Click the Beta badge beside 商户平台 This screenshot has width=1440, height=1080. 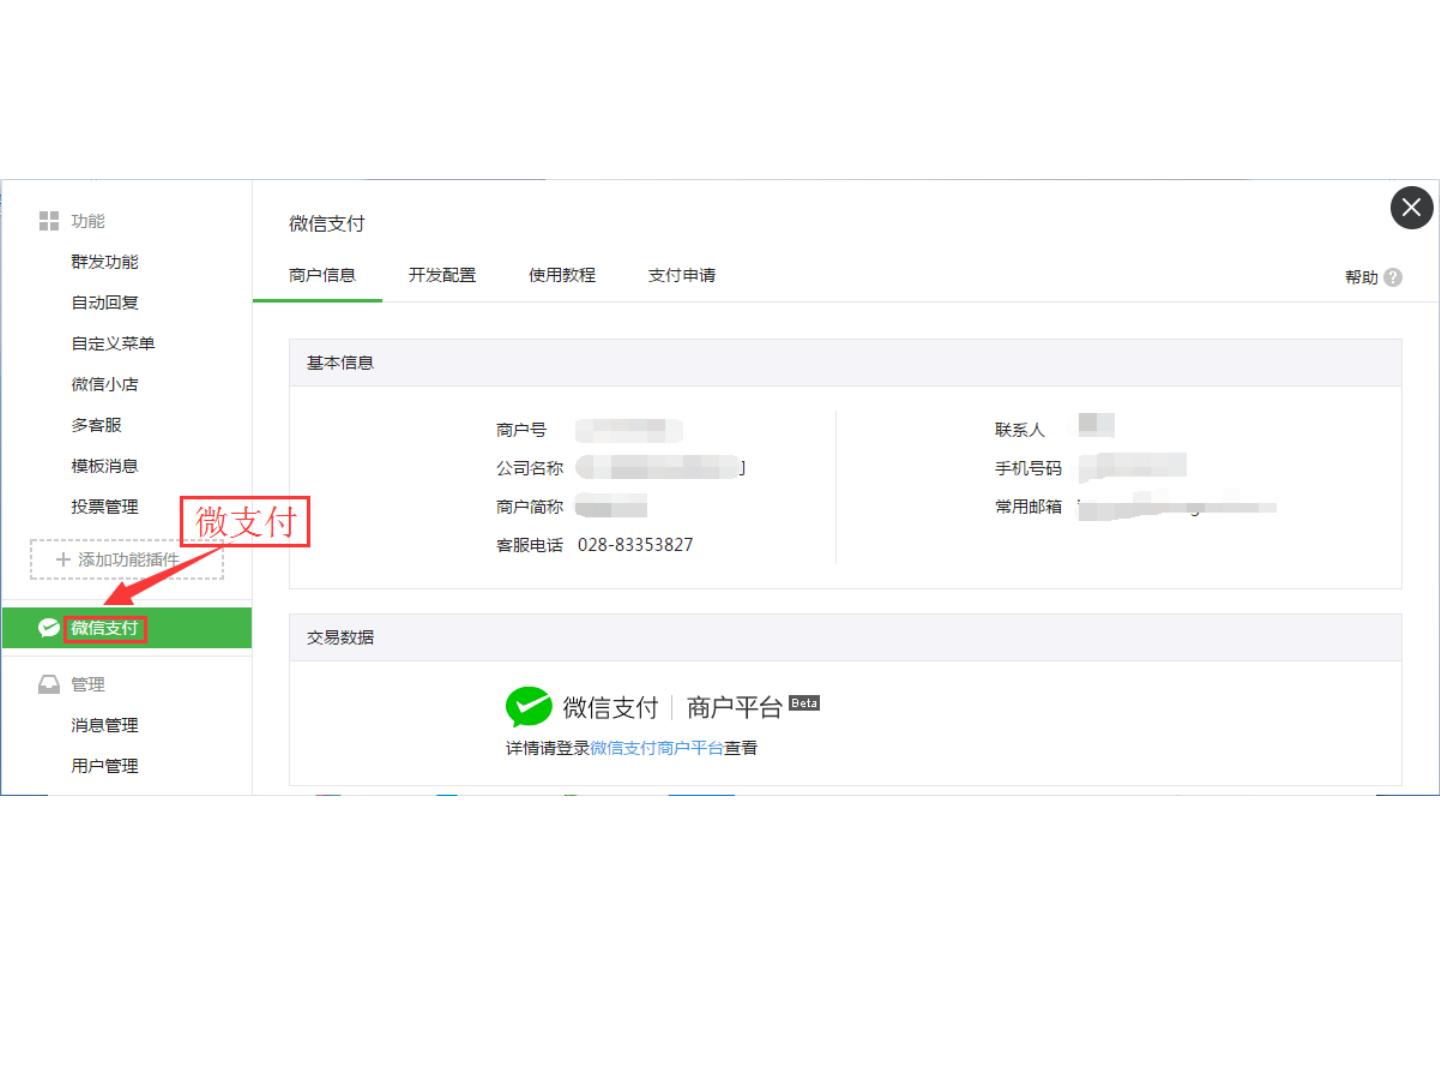[804, 703]
